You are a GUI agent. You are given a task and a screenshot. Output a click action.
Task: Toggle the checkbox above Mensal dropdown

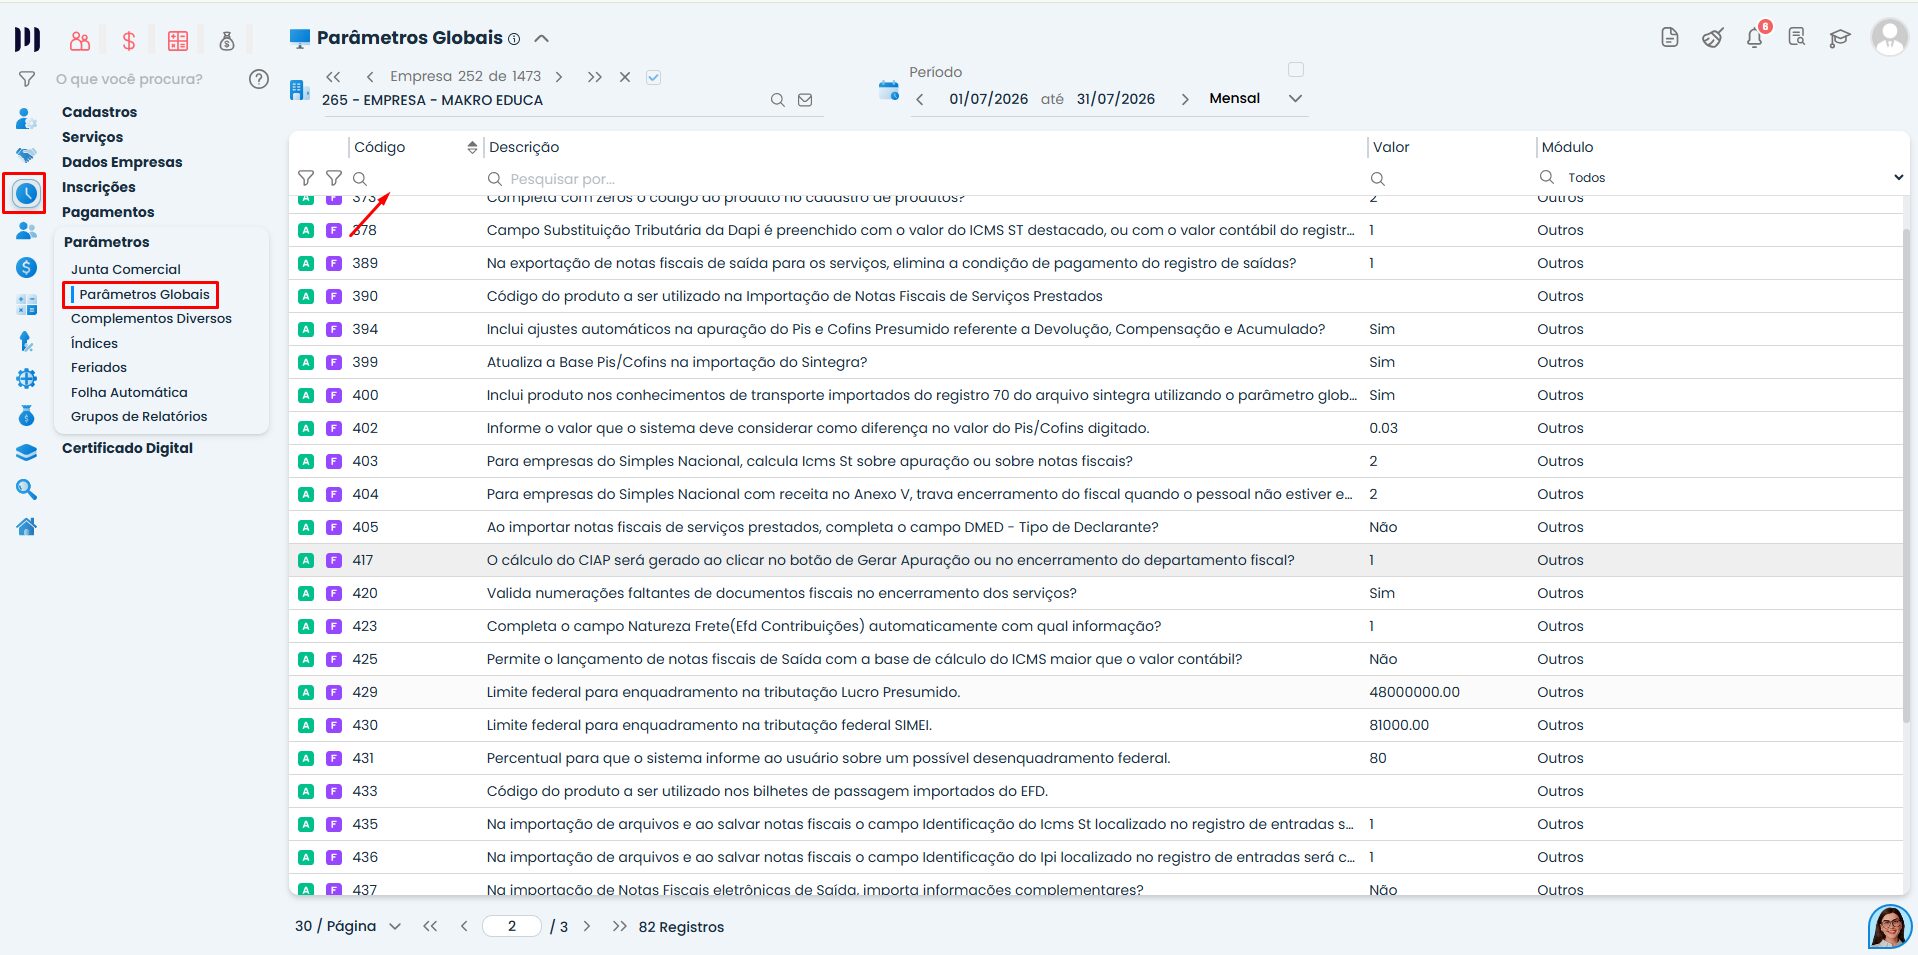pyautogui.click(x=1296, y=70)
